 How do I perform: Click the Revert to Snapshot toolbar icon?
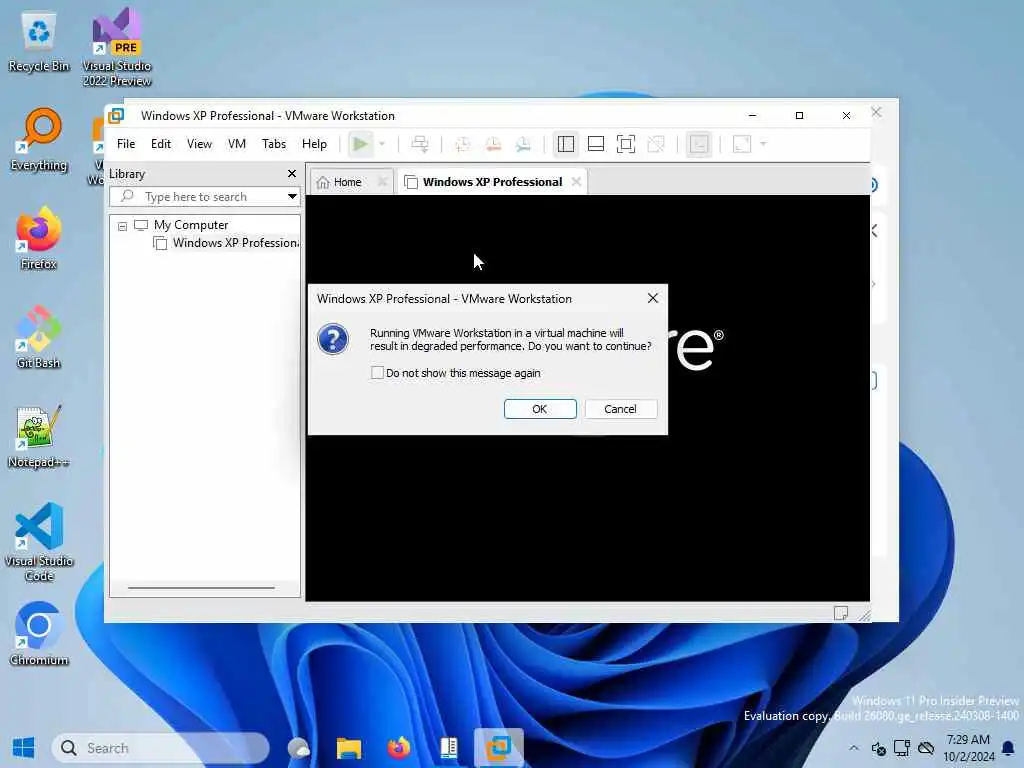click(x=493, y=144)
